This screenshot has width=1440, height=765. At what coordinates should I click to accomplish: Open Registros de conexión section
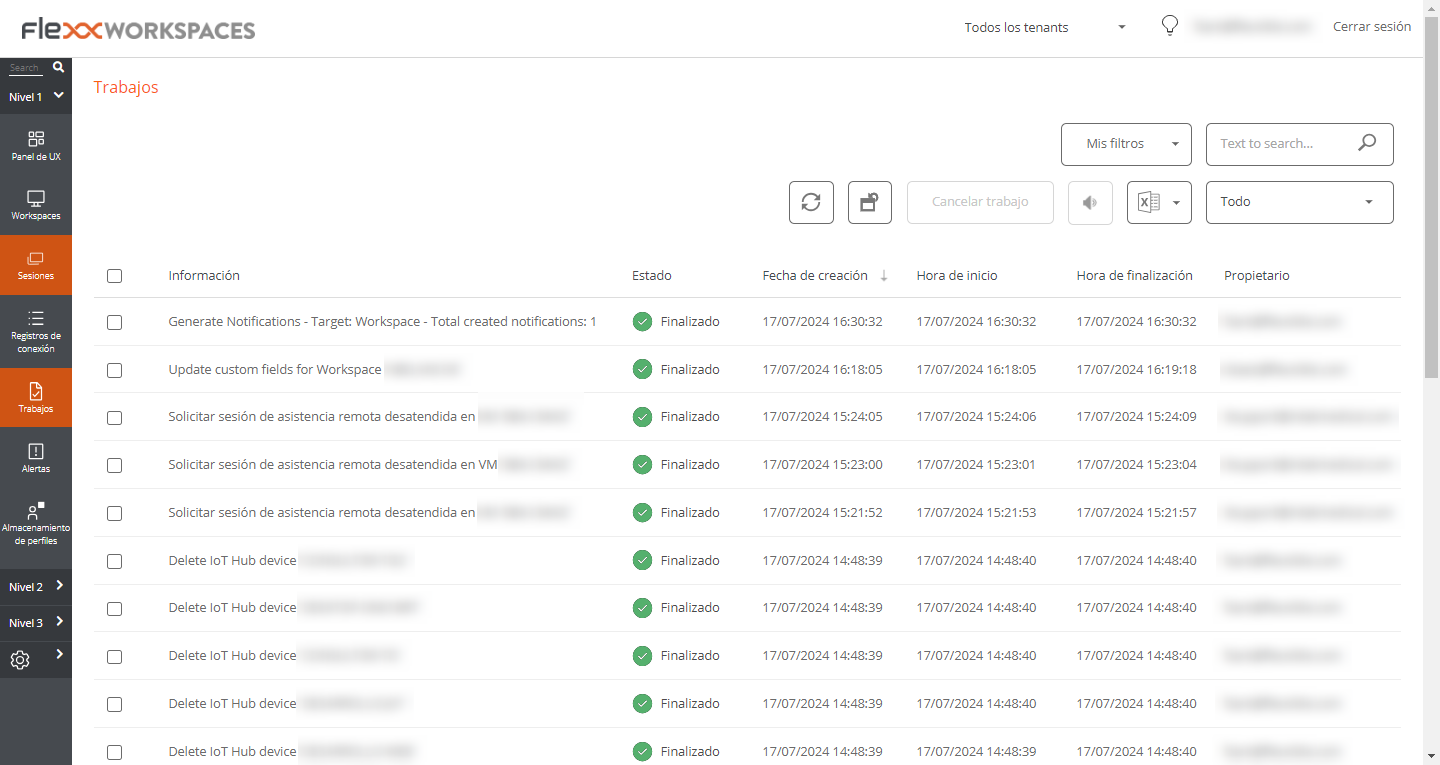click(36, 331)
